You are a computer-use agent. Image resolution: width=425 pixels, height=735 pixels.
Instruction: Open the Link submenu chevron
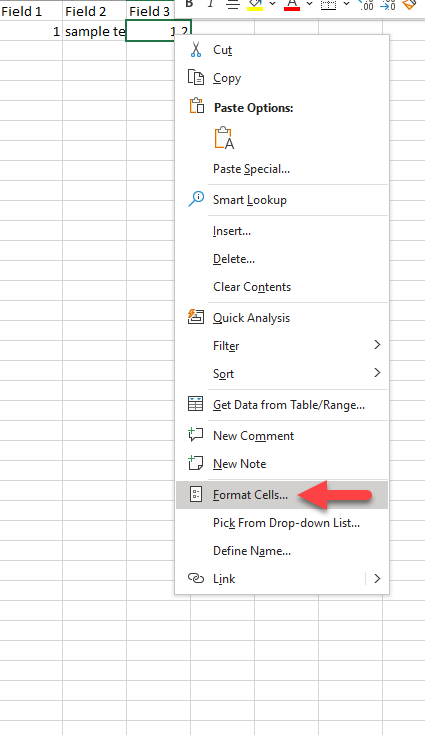coord(377,578)
